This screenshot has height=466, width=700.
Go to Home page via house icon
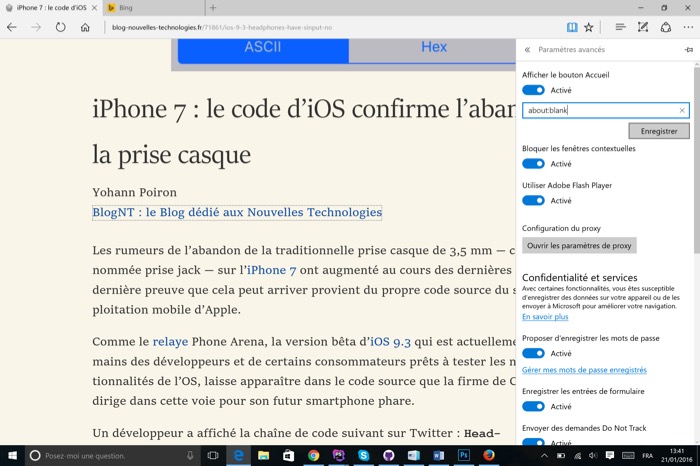[x=86, y=27]
